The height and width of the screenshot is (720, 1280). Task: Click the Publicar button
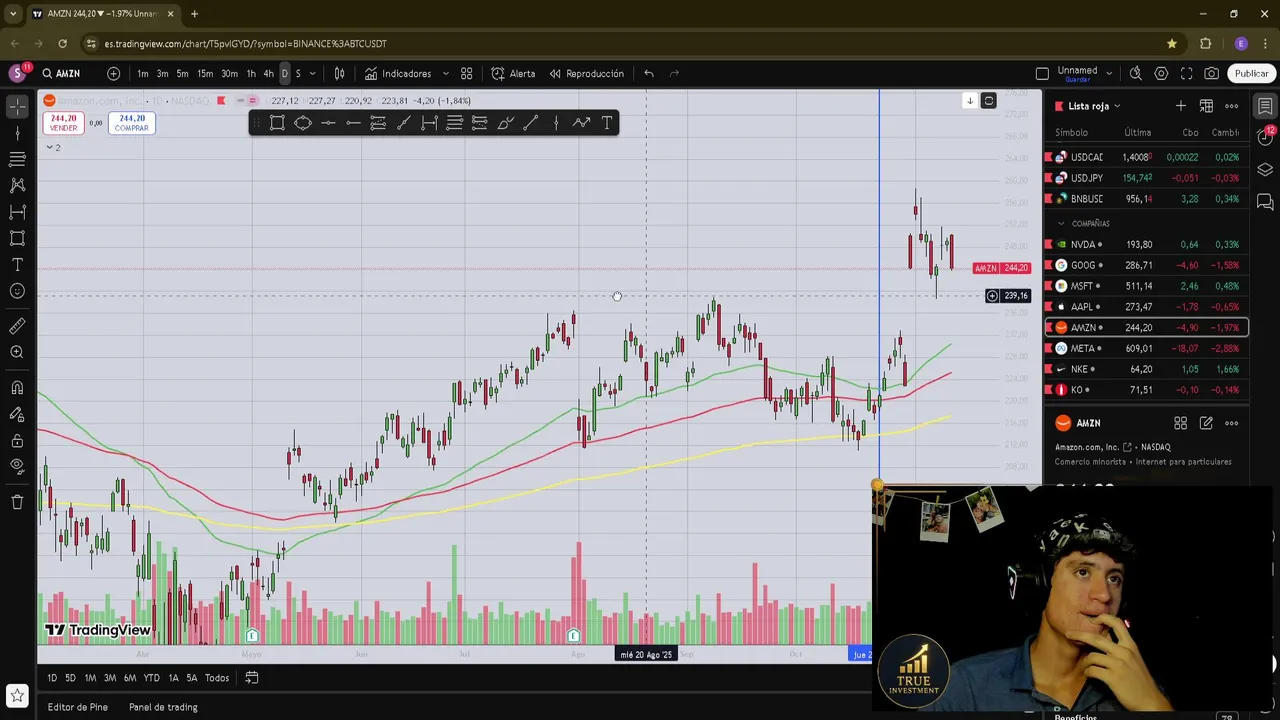[1251, 73]
